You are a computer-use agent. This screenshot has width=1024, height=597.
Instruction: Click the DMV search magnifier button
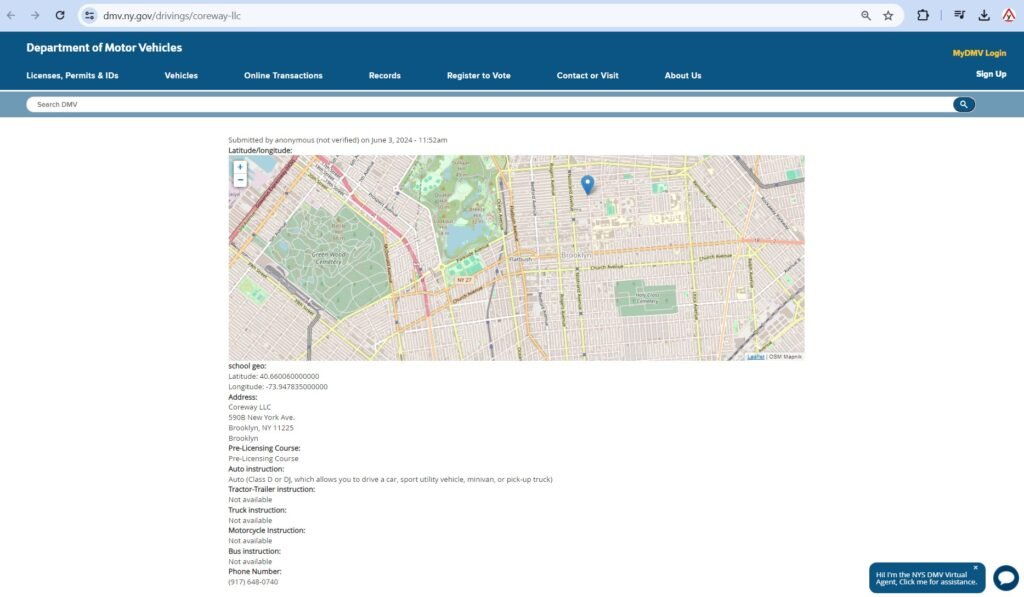[x=963, y=104]
